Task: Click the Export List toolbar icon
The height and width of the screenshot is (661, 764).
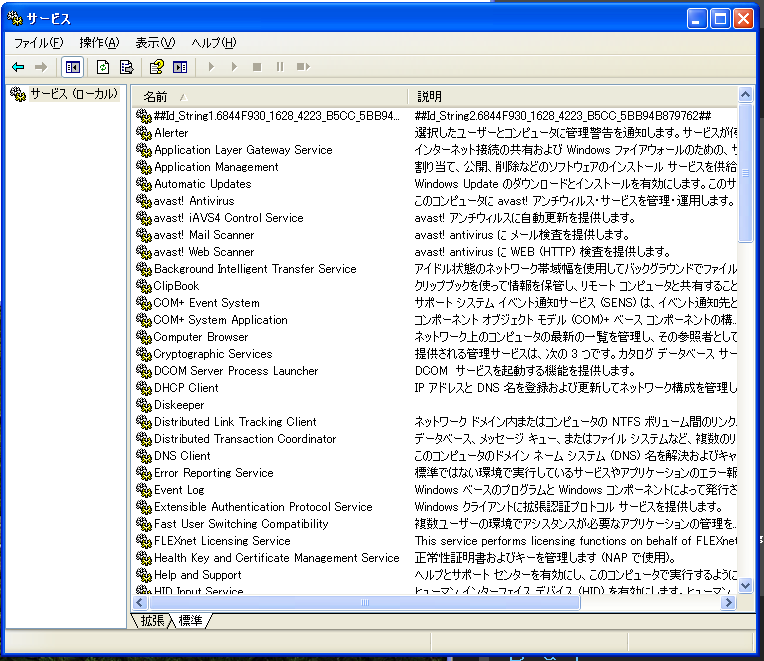Action: pos(126,67)
